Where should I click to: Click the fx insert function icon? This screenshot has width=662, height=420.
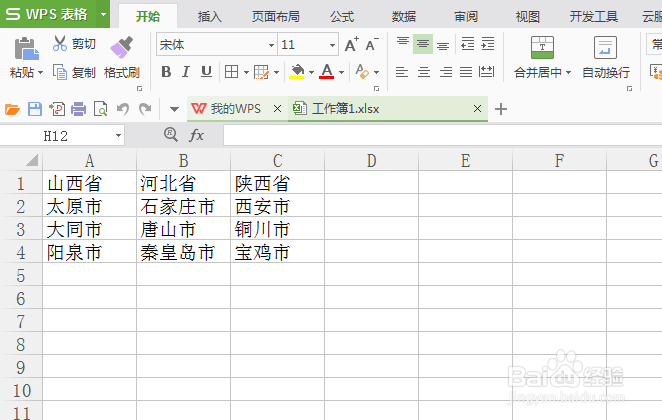click(x=196, y=135)
